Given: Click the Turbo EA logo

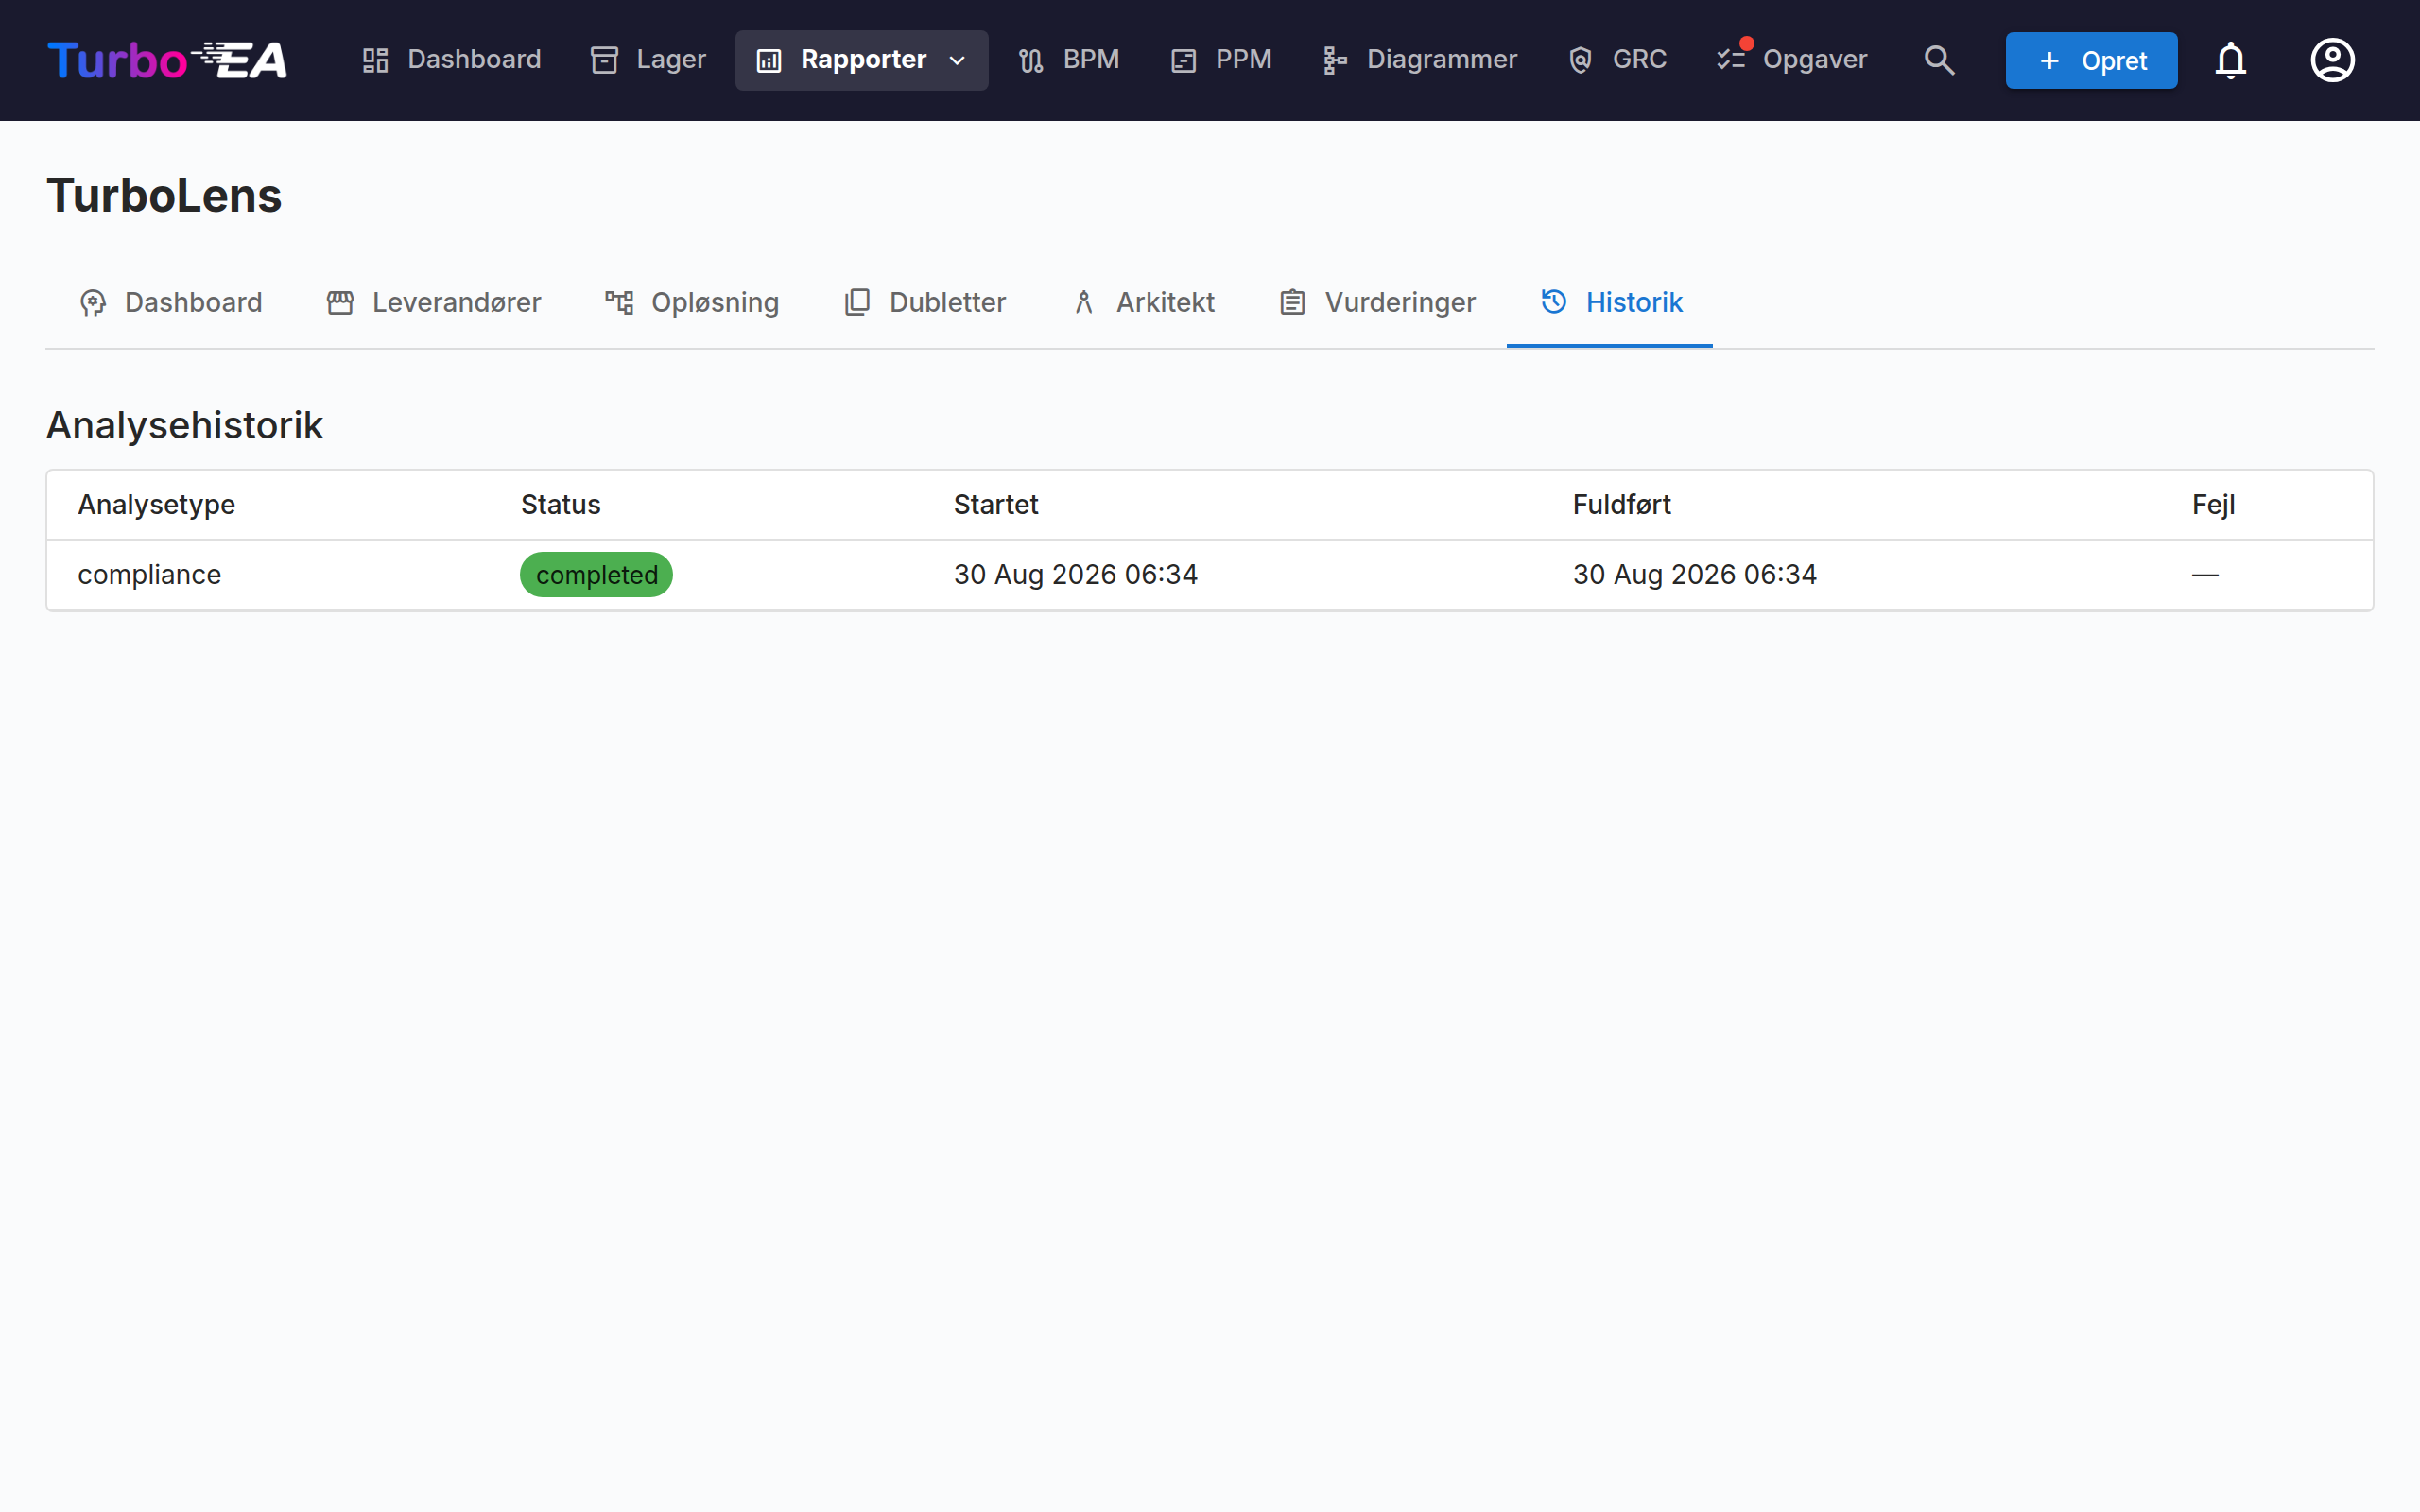Looking at the screenshot, I should click(x=168, y=60).
